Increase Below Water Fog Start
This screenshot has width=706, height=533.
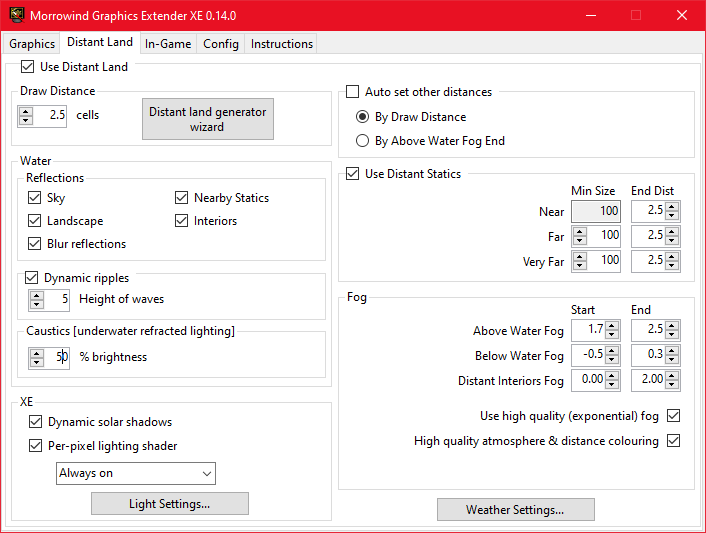(x=611, y=351)
